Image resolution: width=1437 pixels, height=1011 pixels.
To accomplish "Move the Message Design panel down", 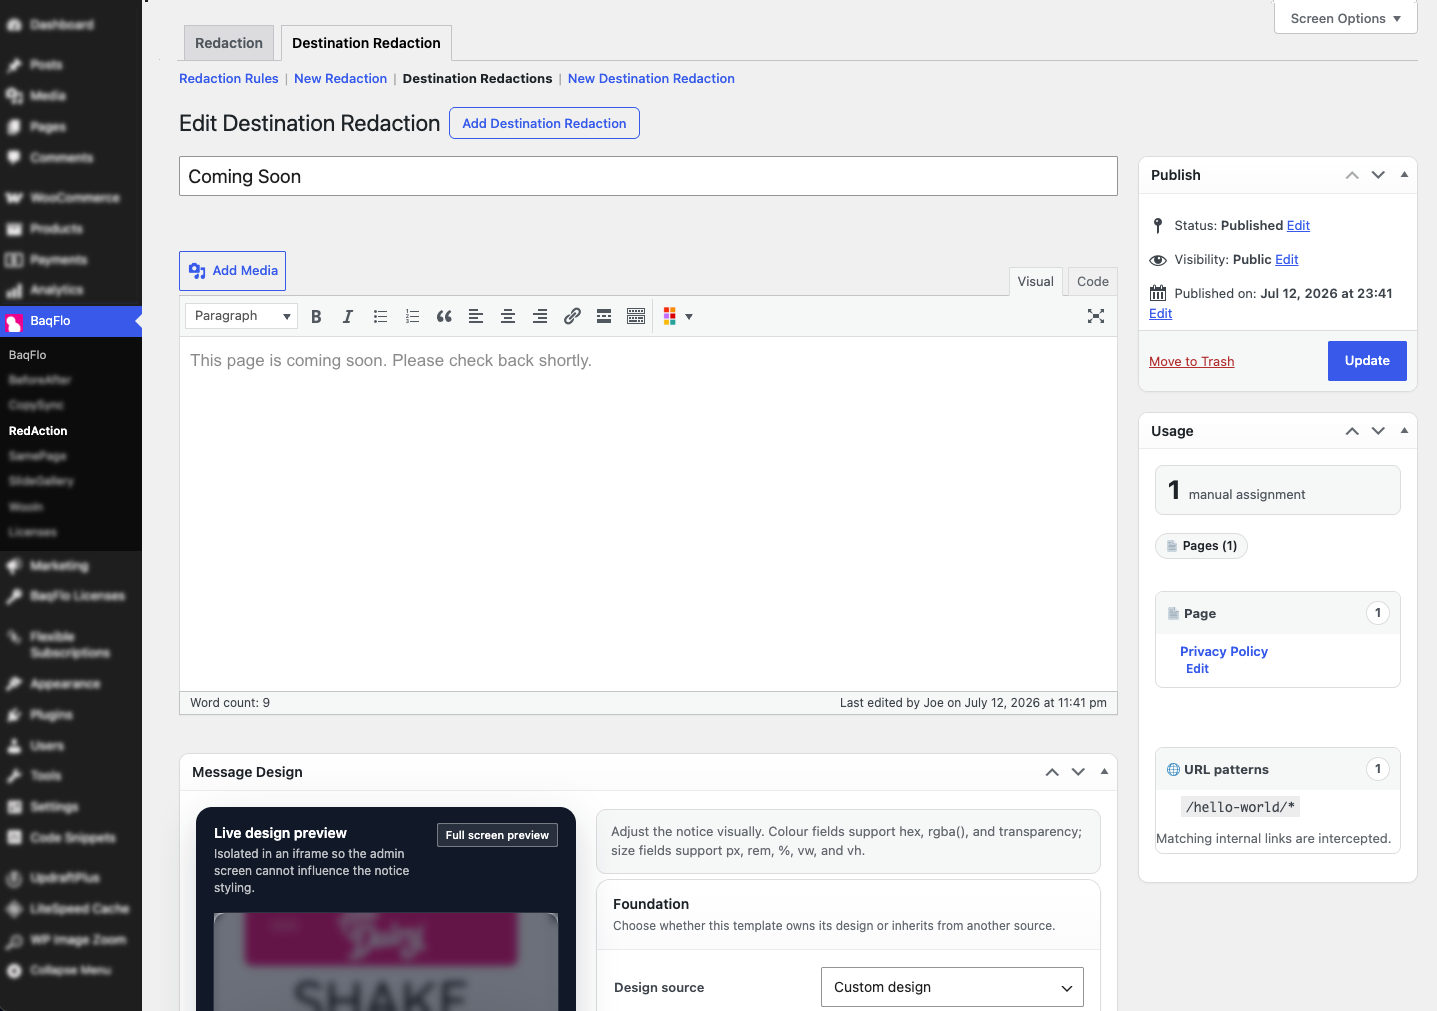I will coord(1078,772).
